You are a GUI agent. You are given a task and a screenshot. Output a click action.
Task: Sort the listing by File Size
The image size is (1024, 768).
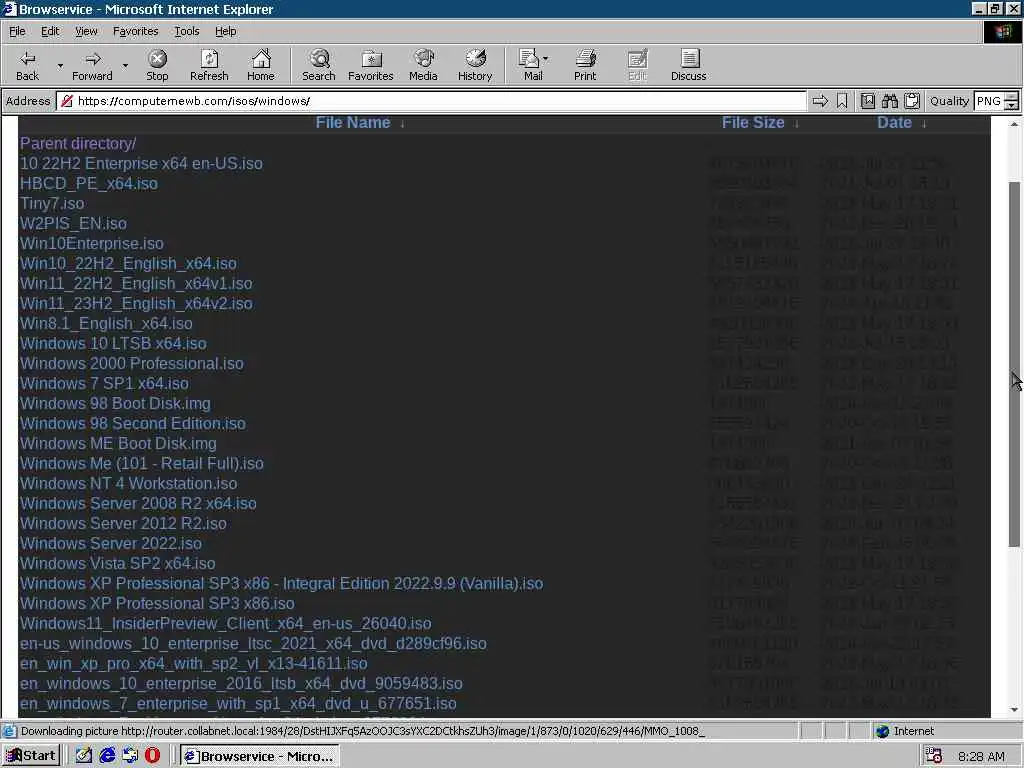(x=752, y=123)
